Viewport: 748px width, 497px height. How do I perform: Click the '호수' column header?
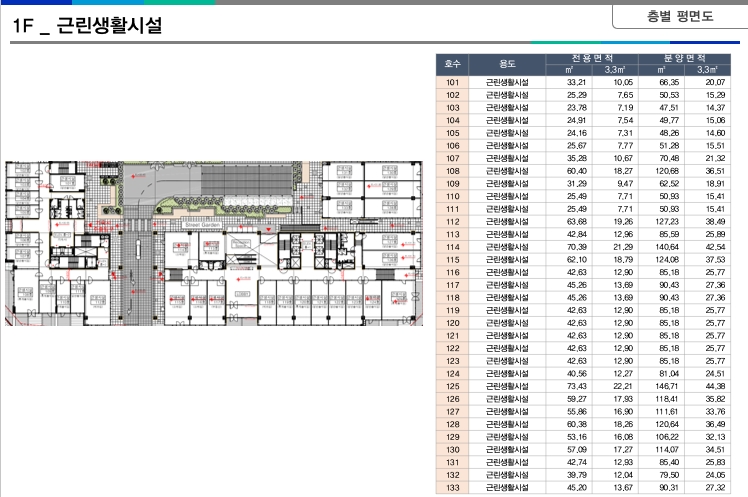pos(452,64)
